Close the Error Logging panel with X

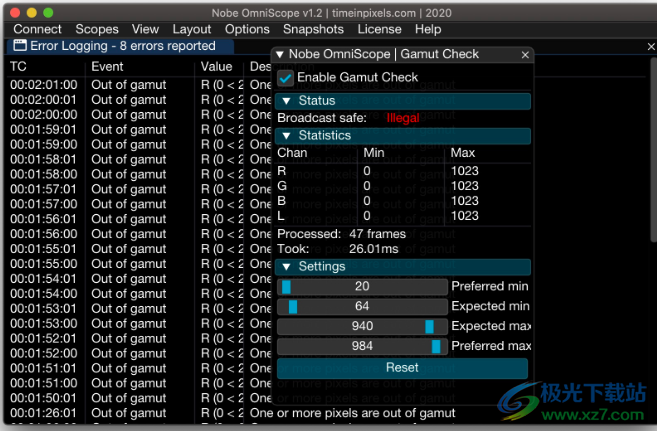point(651,46)
